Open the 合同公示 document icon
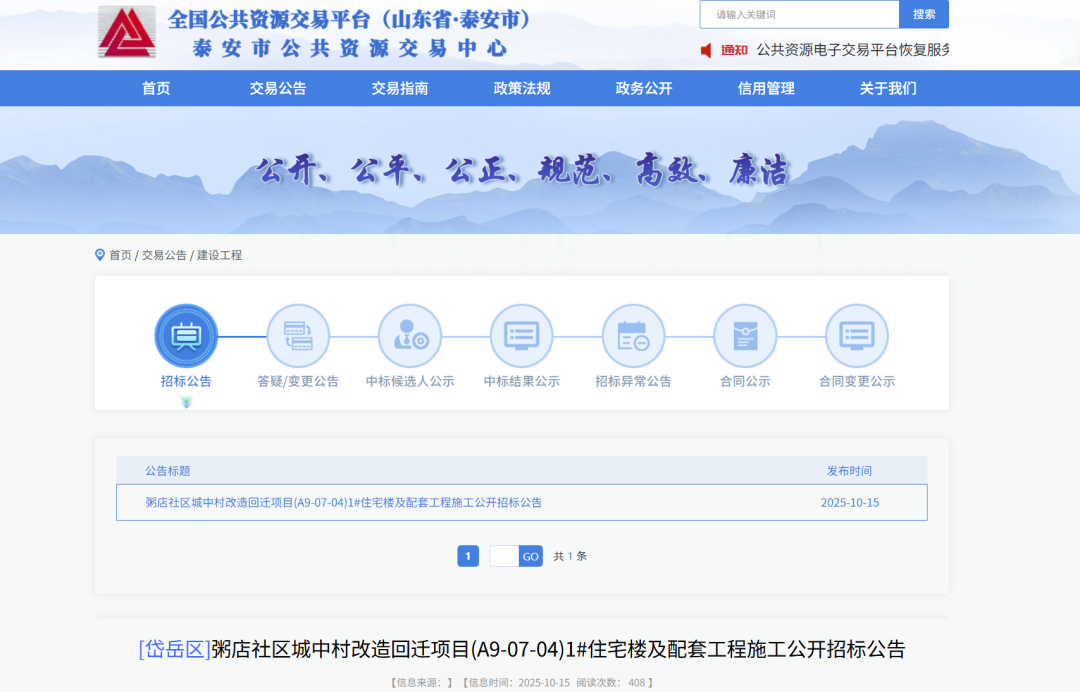The height and width of the screenshot is (692, 1080). coord(745,336)
